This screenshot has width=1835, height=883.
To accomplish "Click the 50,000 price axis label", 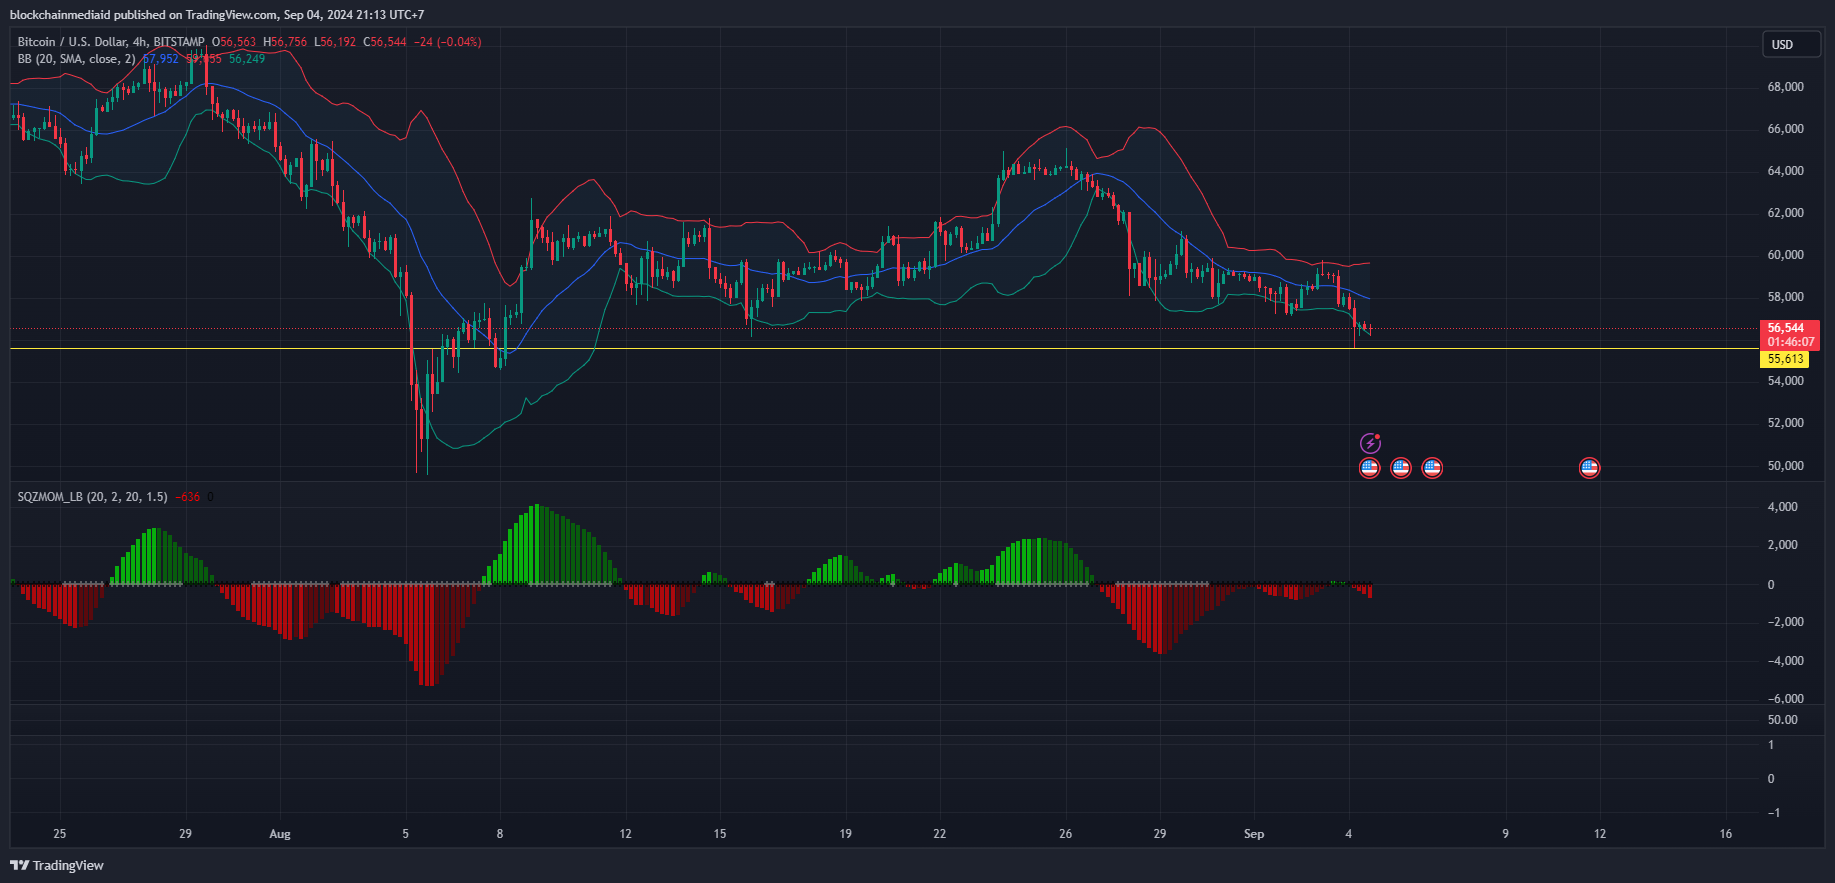I will [1786, 466].
